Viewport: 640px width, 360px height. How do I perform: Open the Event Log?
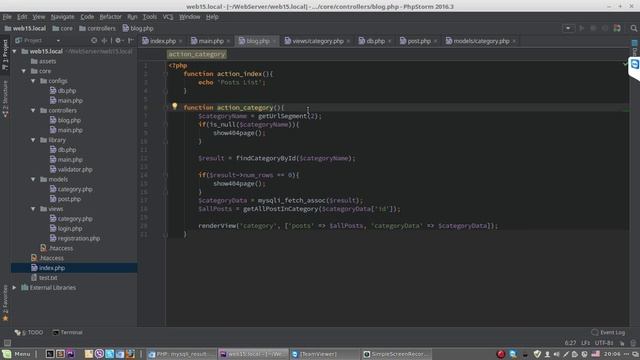608,332
